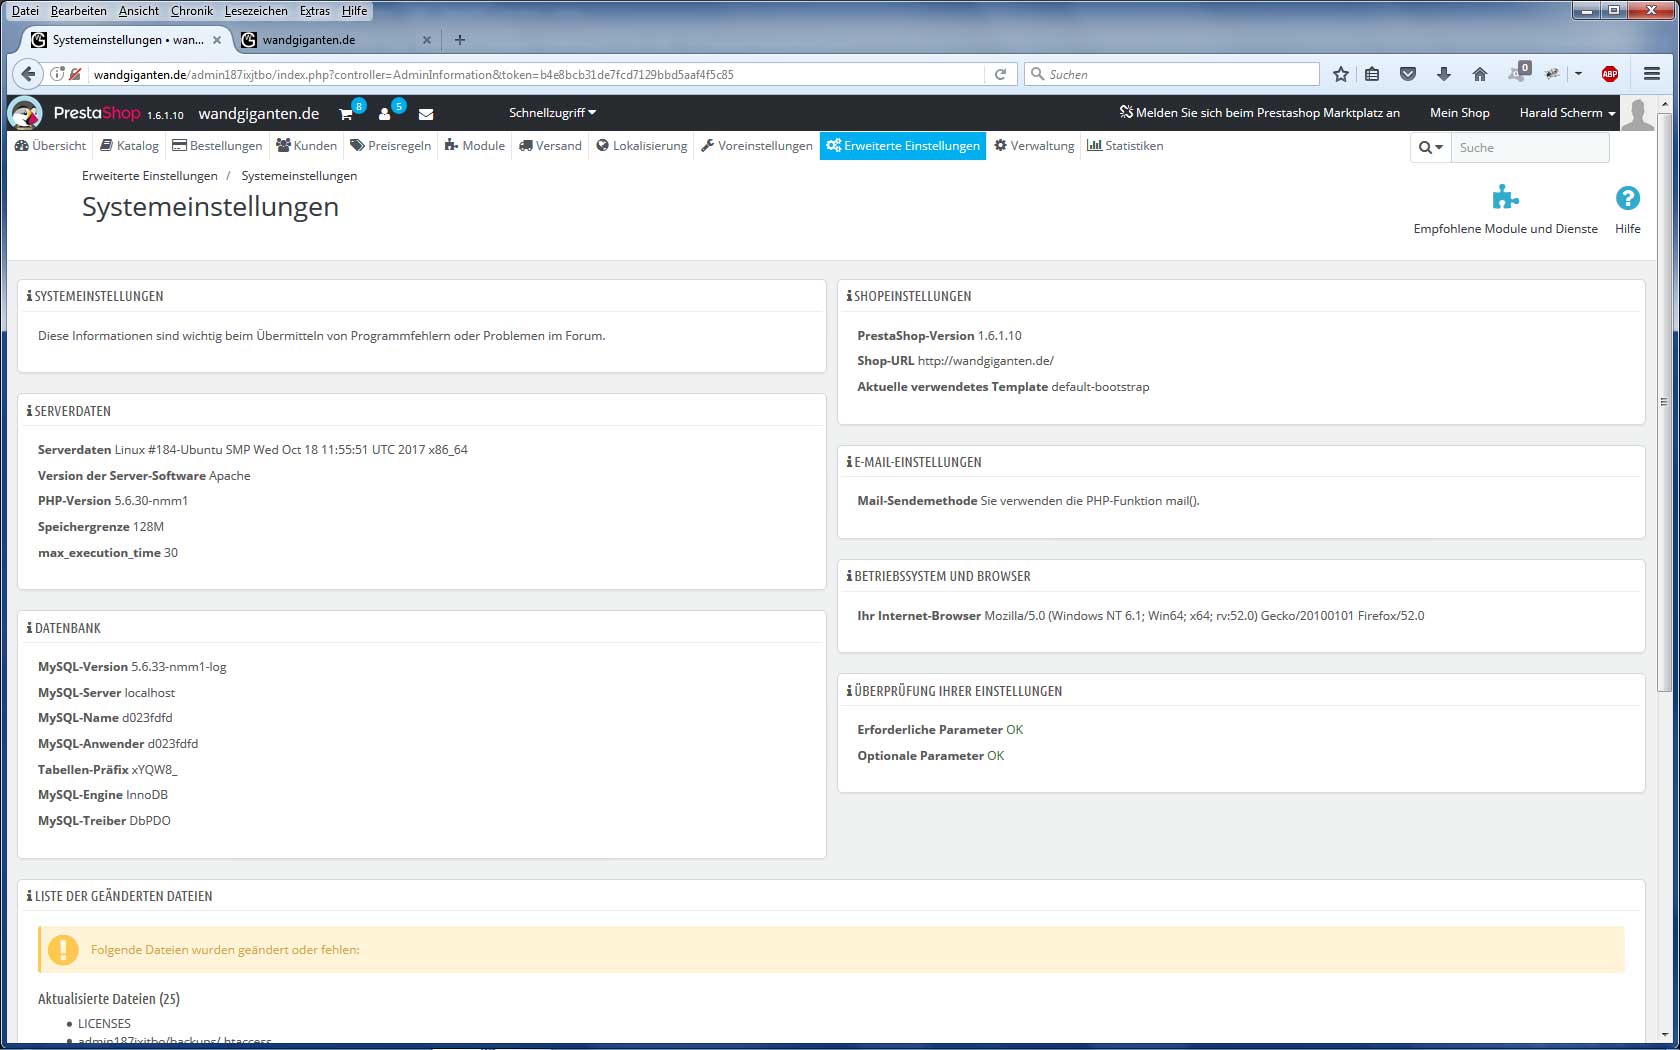Close the wandgiganten.de browser tab

coord(427,40)
